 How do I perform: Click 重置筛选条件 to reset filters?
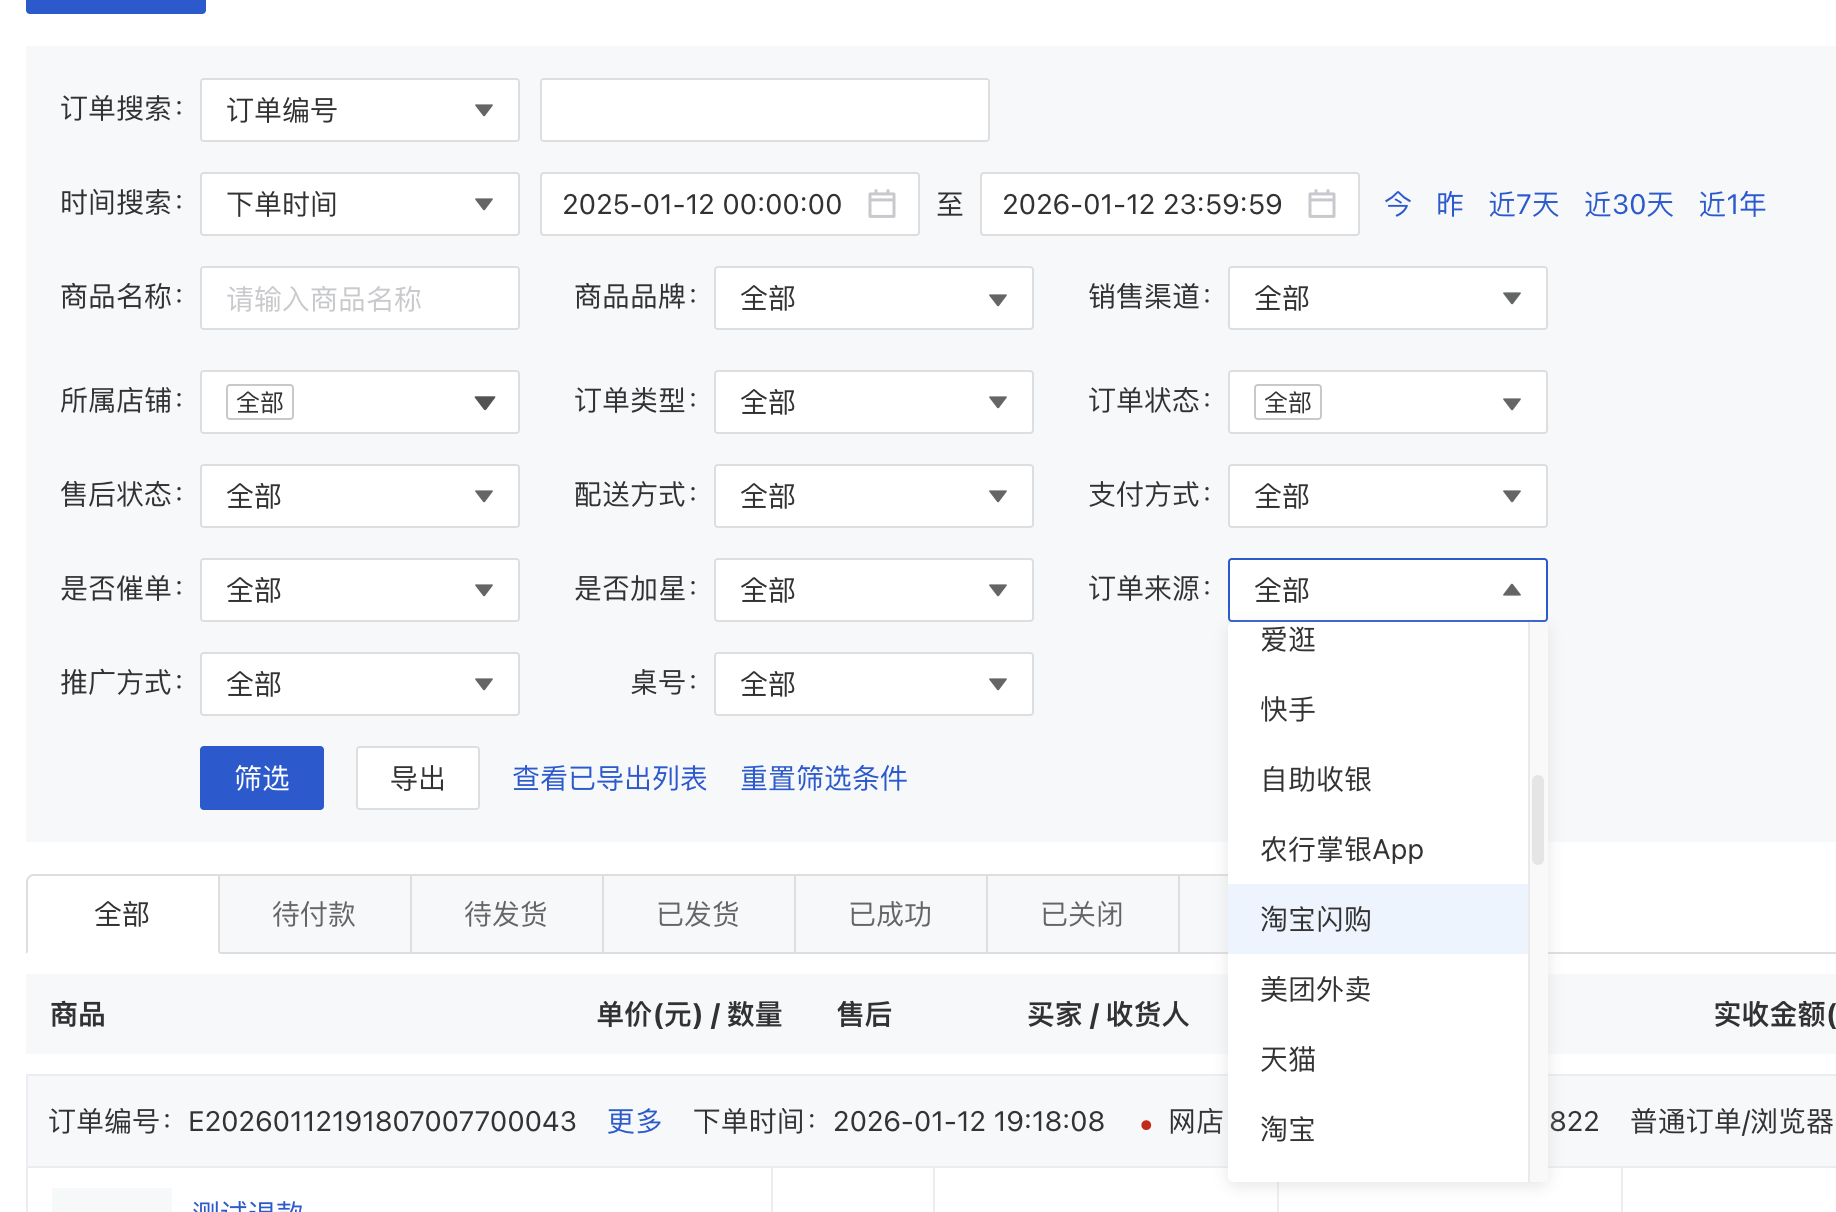point(823,778)
